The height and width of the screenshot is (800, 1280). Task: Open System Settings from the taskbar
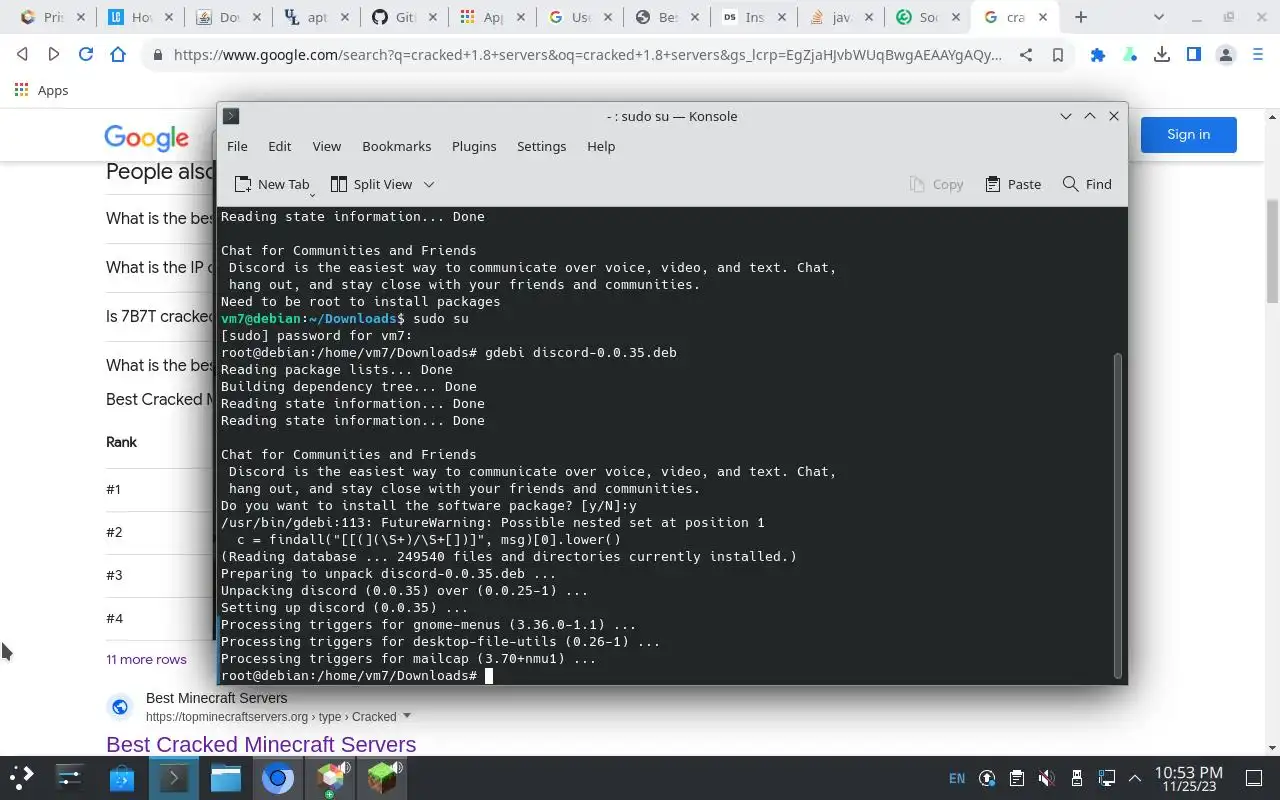(70, 777)
